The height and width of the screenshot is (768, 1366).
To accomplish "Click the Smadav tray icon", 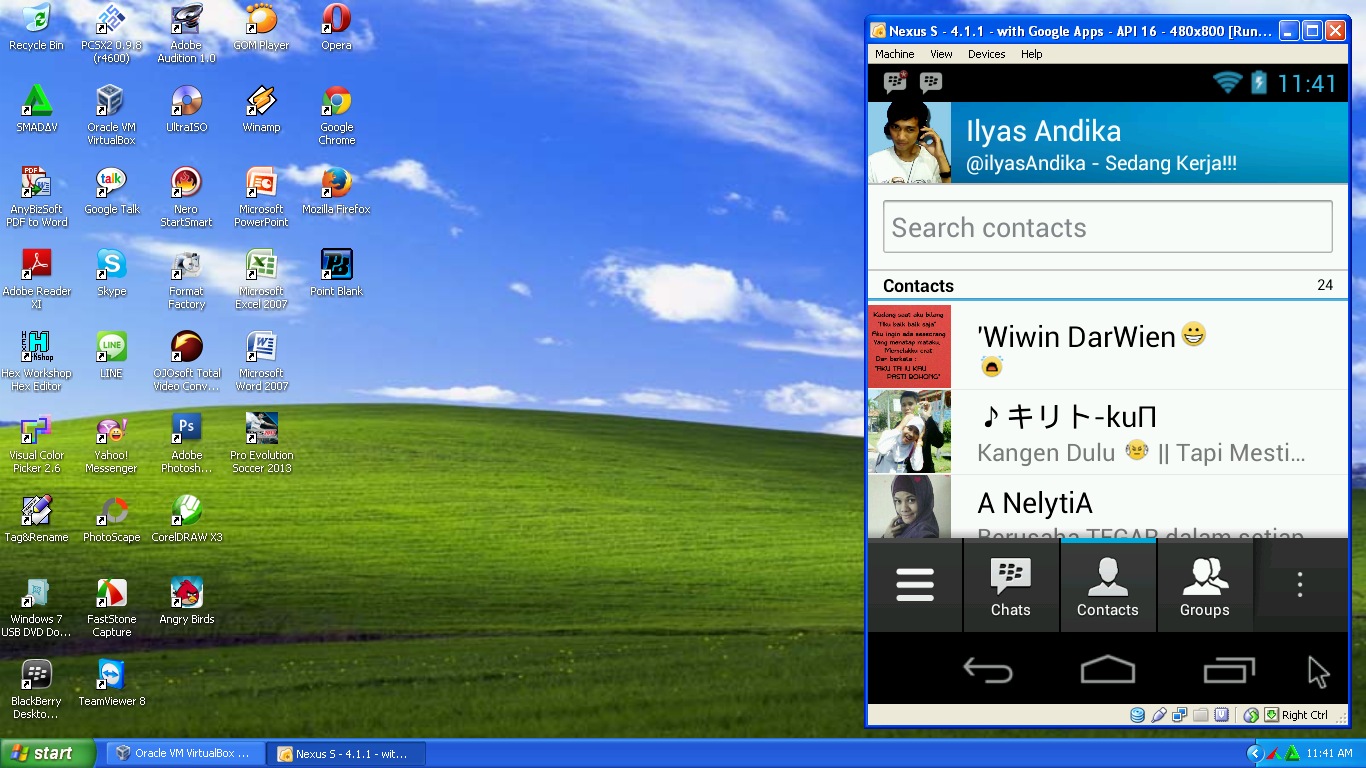I will [x=1292, y=753].
